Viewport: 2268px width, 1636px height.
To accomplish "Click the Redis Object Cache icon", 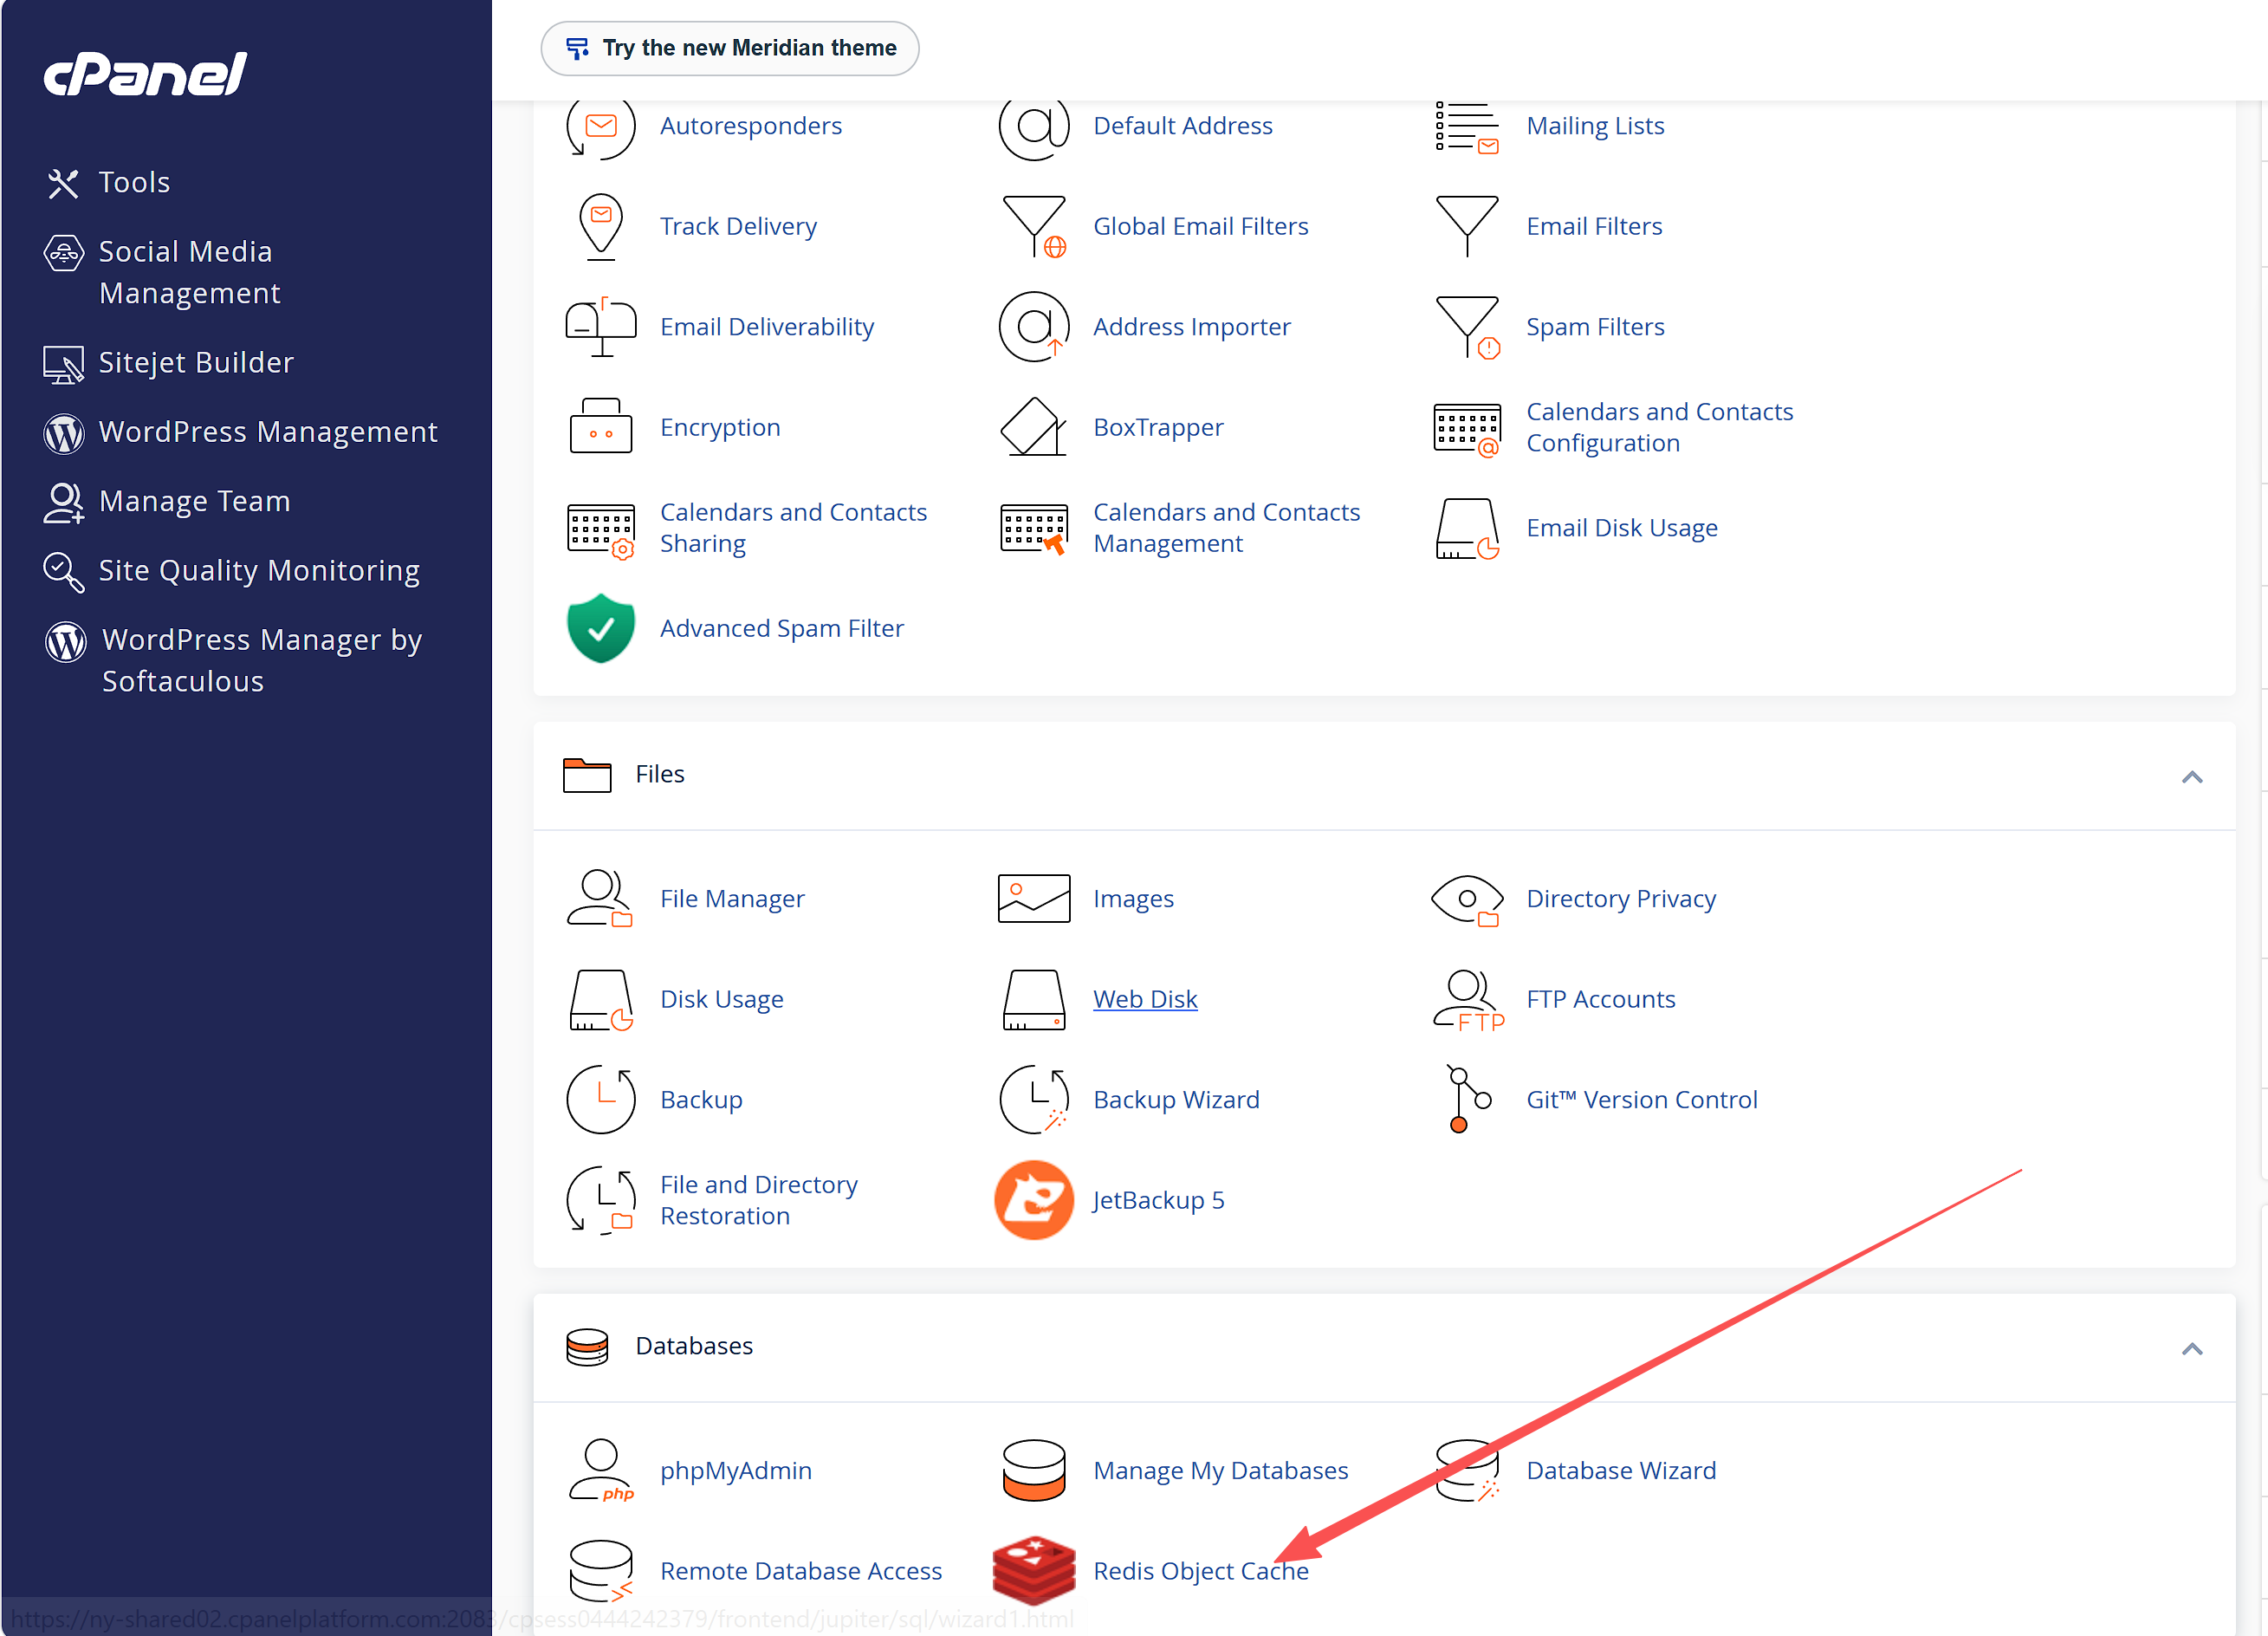I will [1034, 1571].
